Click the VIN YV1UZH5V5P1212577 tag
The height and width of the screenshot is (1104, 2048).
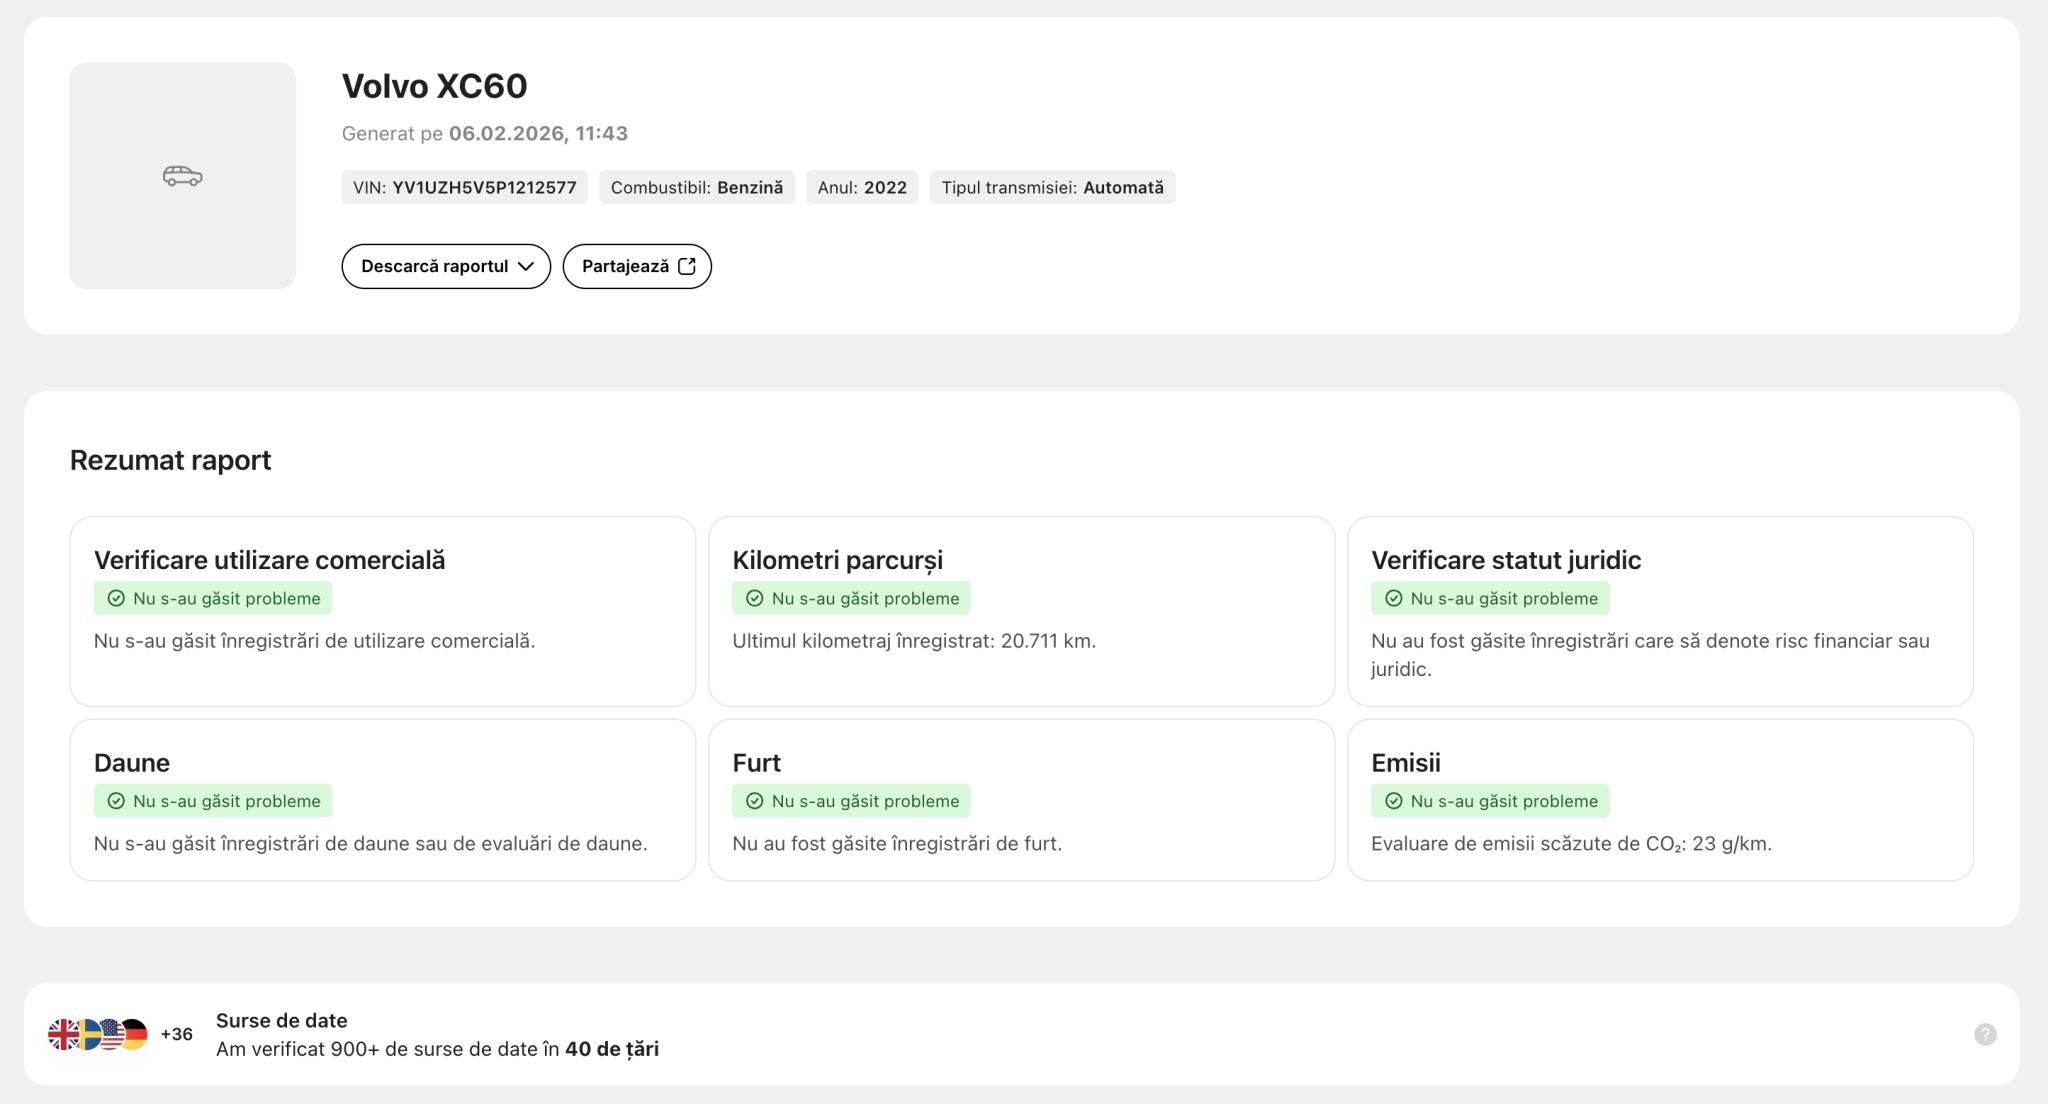(464, 187)
